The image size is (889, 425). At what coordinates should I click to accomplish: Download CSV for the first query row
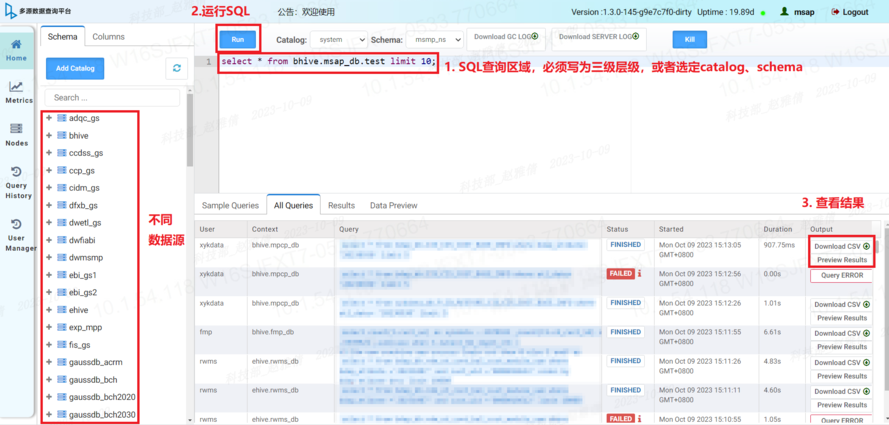click(x=840, y=246)
